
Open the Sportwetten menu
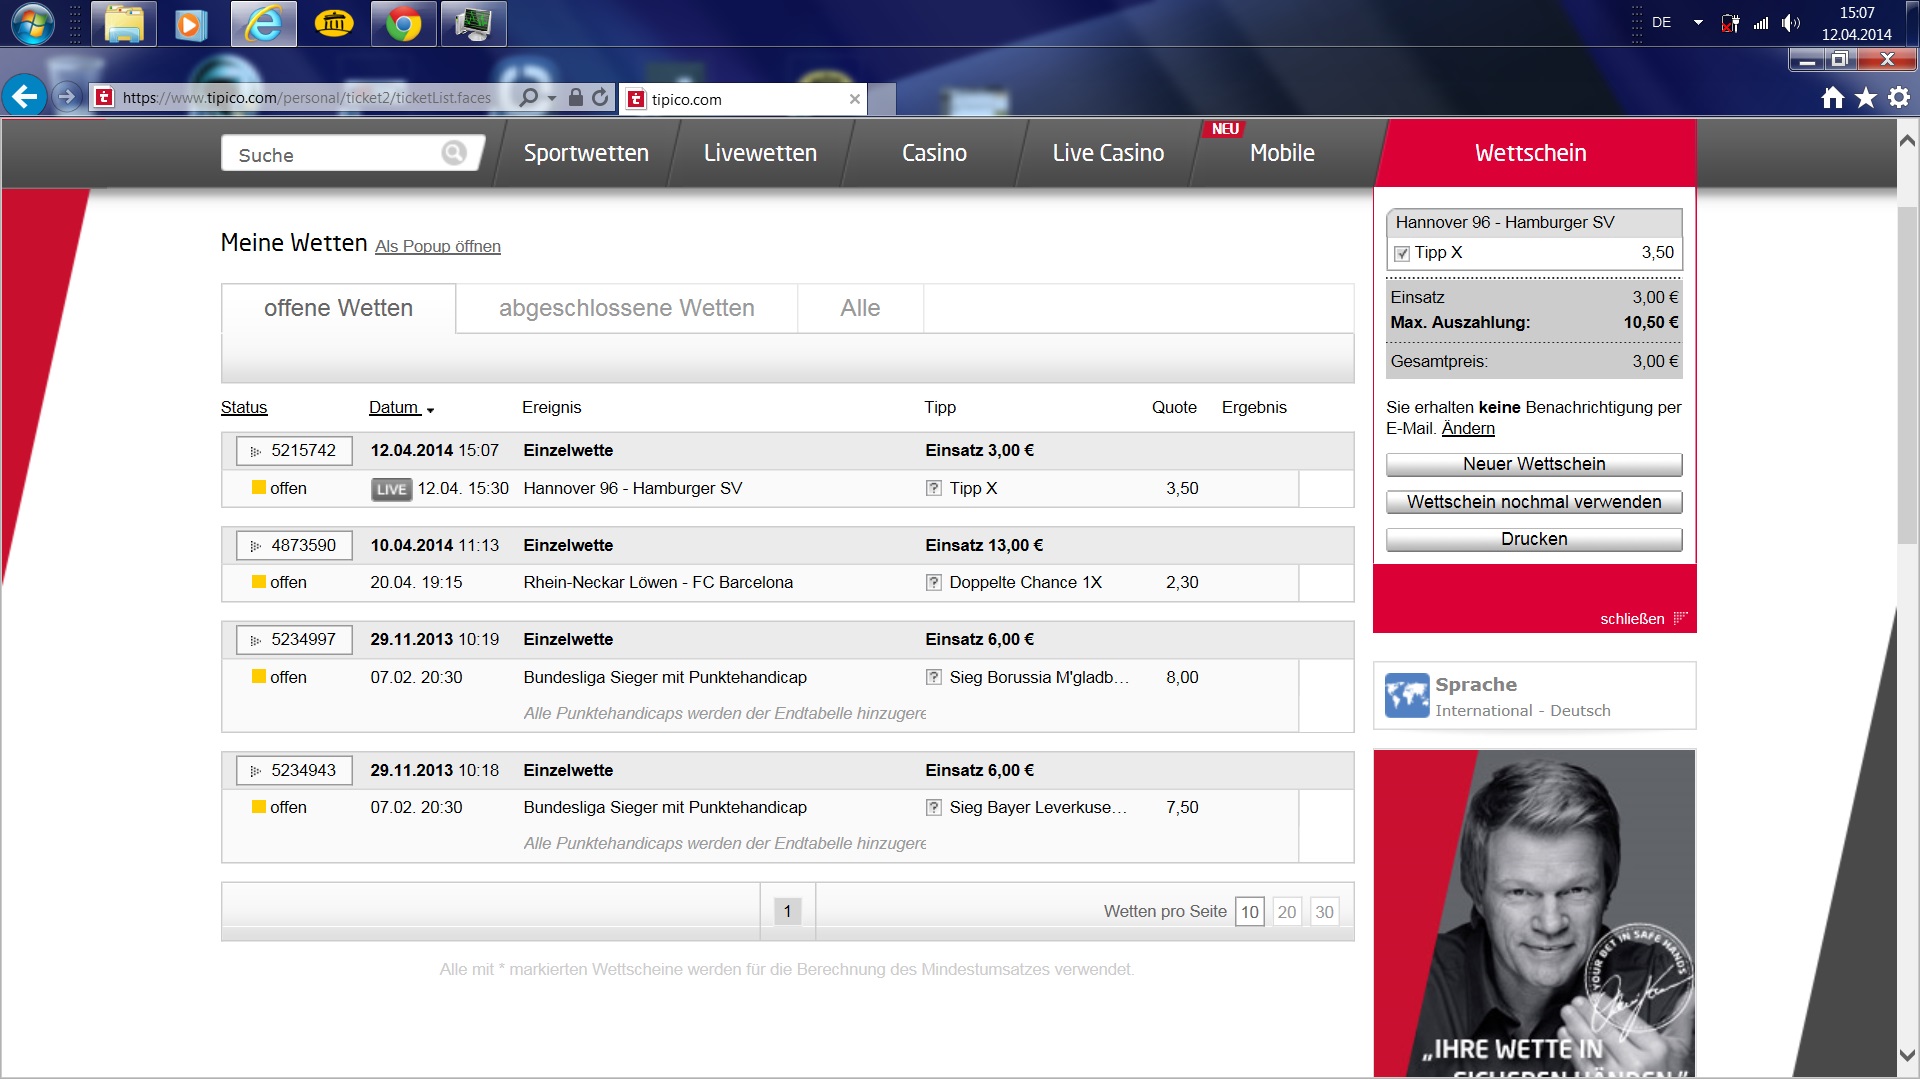[586, 153]
